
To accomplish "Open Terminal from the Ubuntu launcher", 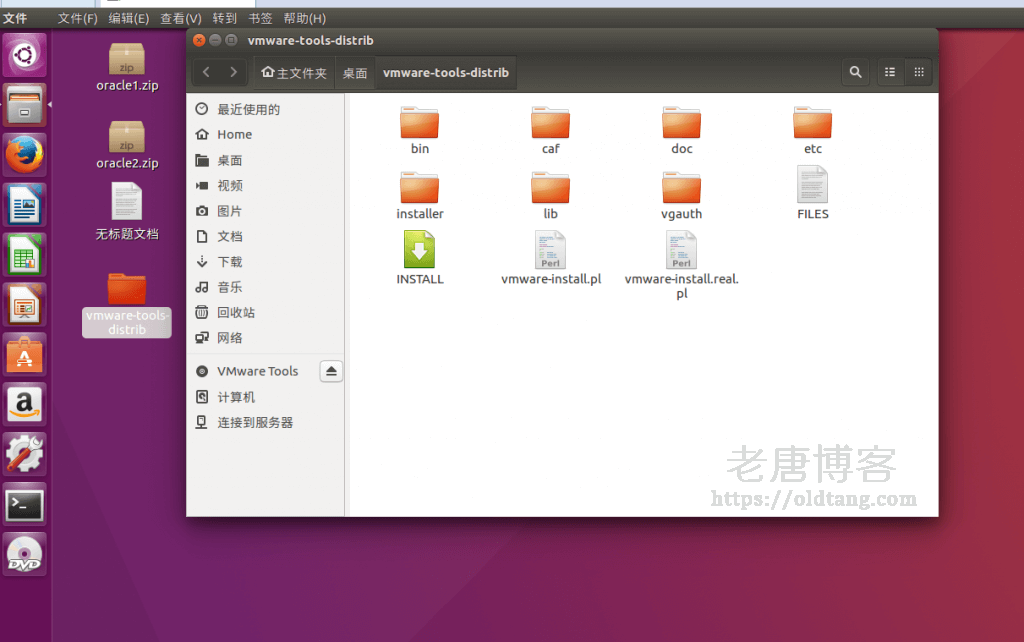I will click(x=25, y=505).
